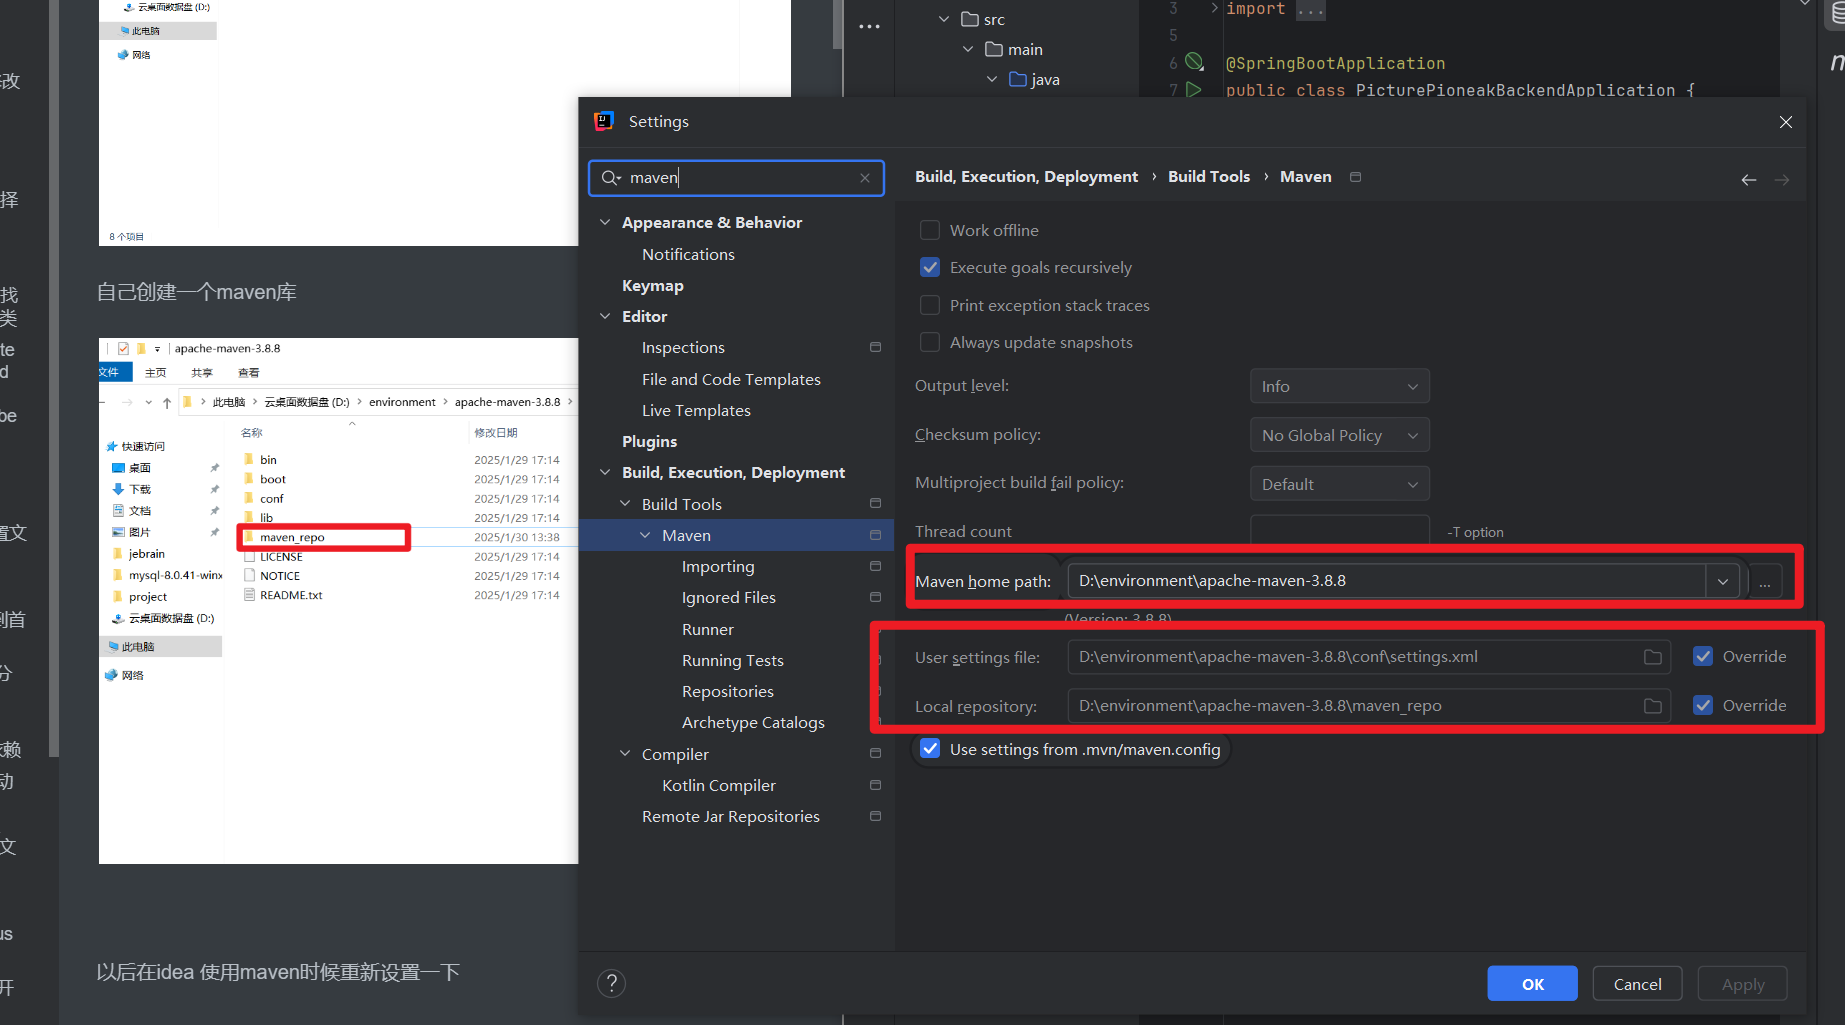Open Maven Runner settings
This screenshot has height=1025, width=1845.
pos(708,630)
